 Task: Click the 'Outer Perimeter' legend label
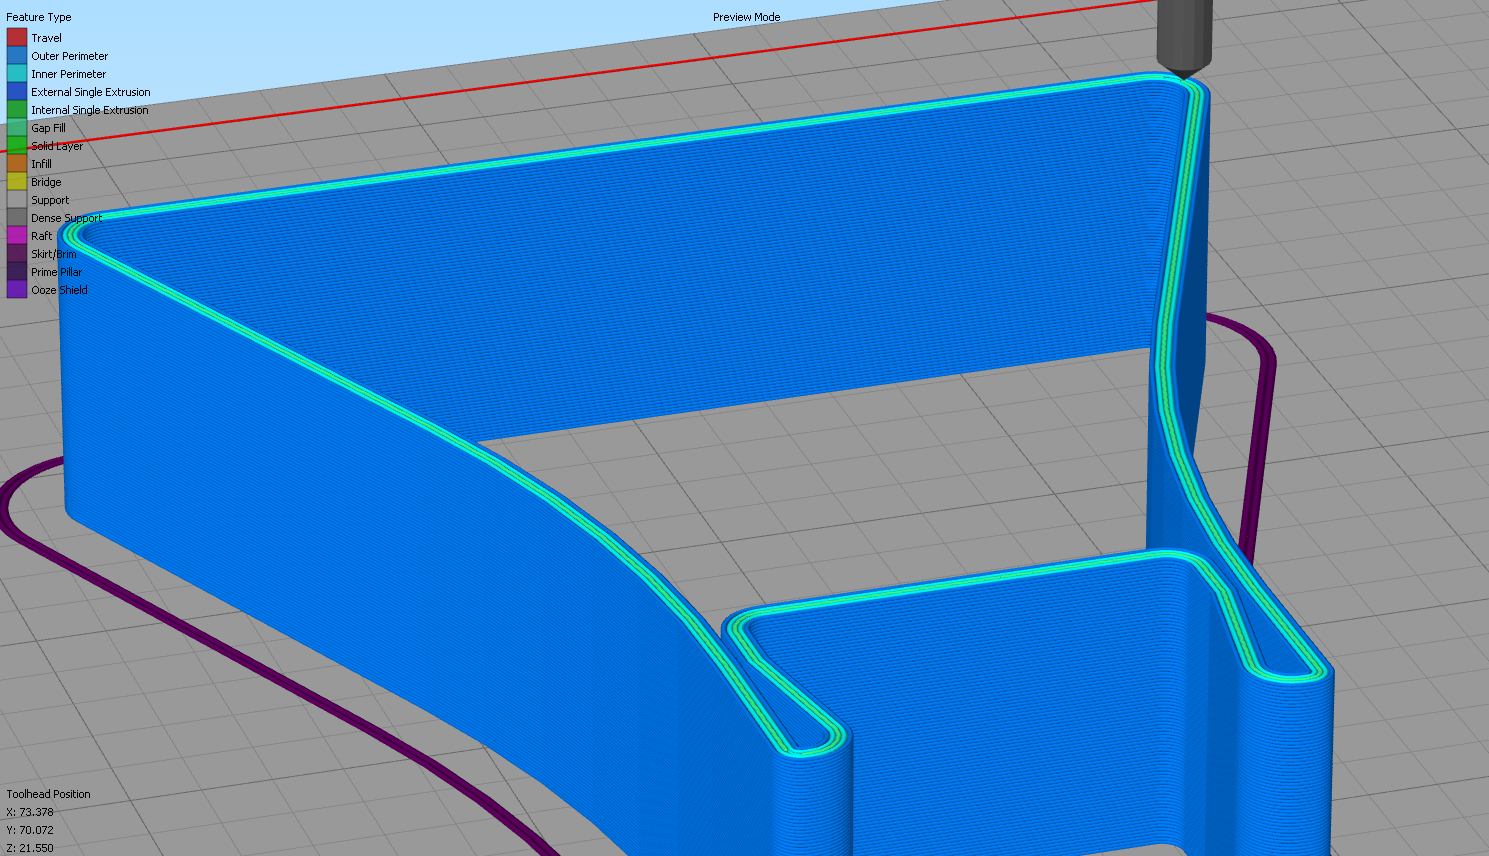[69, 56]
